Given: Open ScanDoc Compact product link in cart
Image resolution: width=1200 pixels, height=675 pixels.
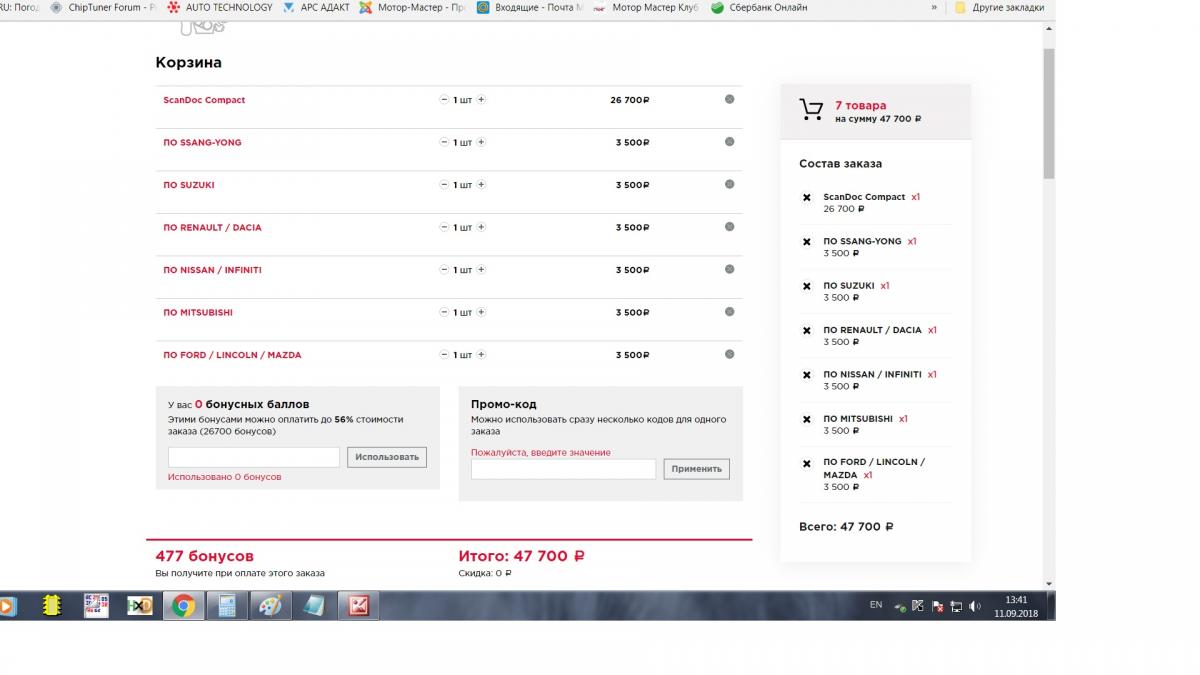Looking at the screenshot, I should (x=204, y=100).
